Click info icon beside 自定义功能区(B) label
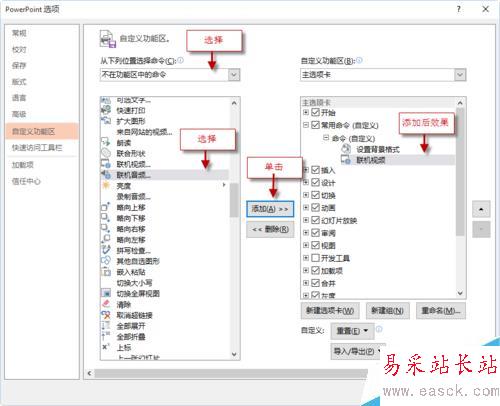The height and width of the screenshot is (406, 500). [x=359, y=60]
